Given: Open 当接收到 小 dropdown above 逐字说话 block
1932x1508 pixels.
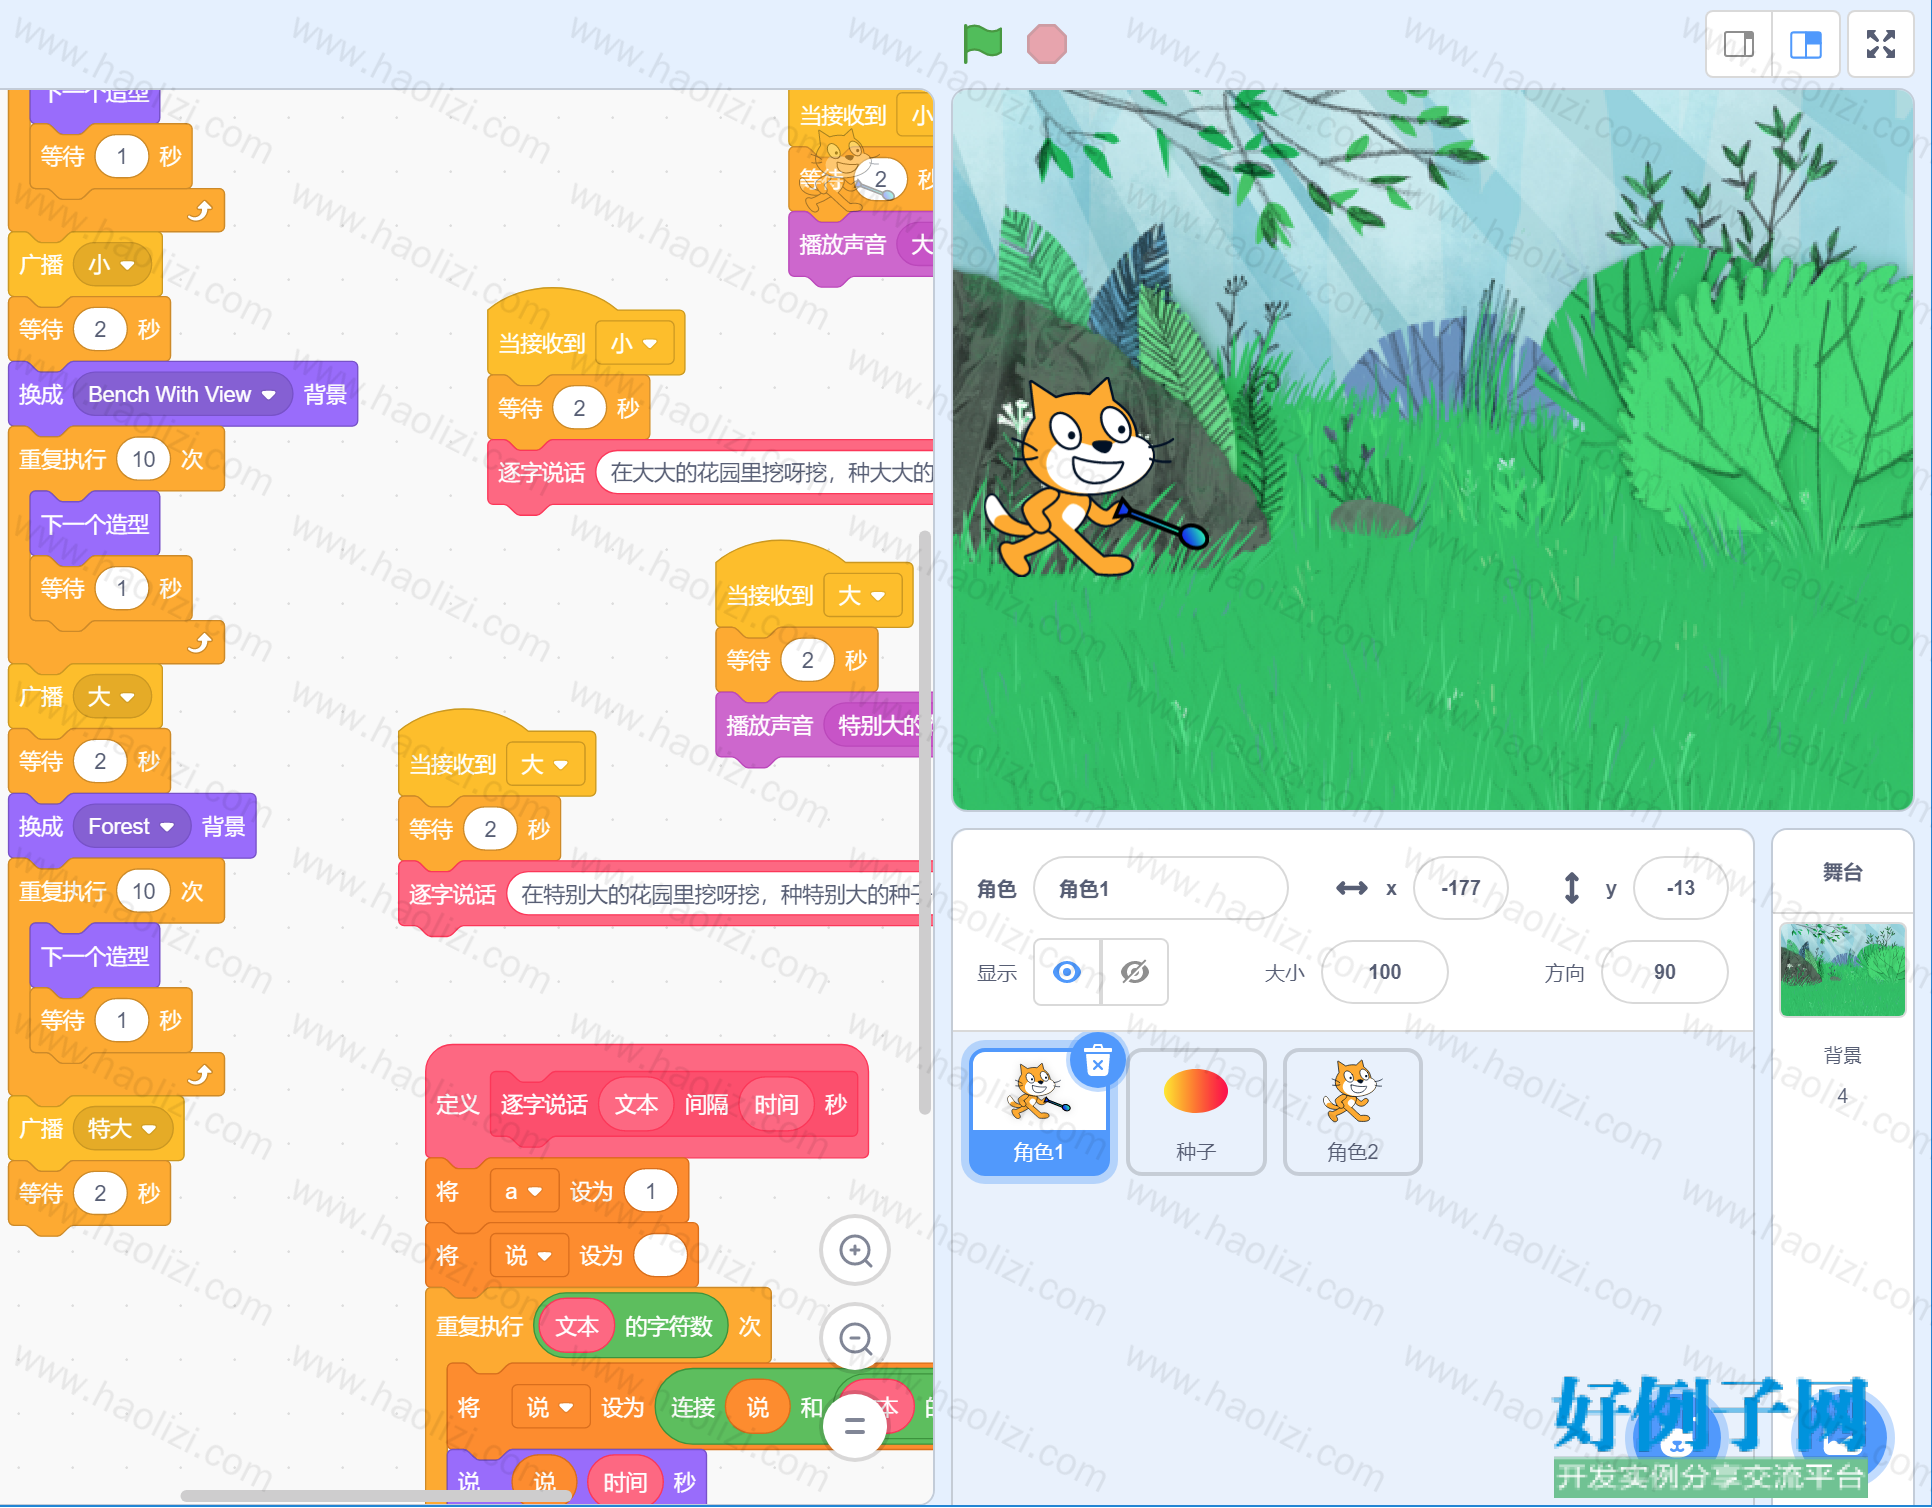Looking at the screenshot, I should [634, 344].
